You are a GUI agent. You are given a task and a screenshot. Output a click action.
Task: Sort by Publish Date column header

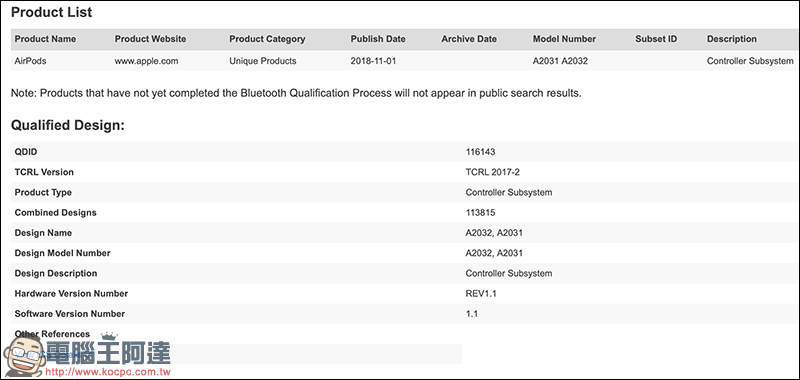click(x=378, y=39)
